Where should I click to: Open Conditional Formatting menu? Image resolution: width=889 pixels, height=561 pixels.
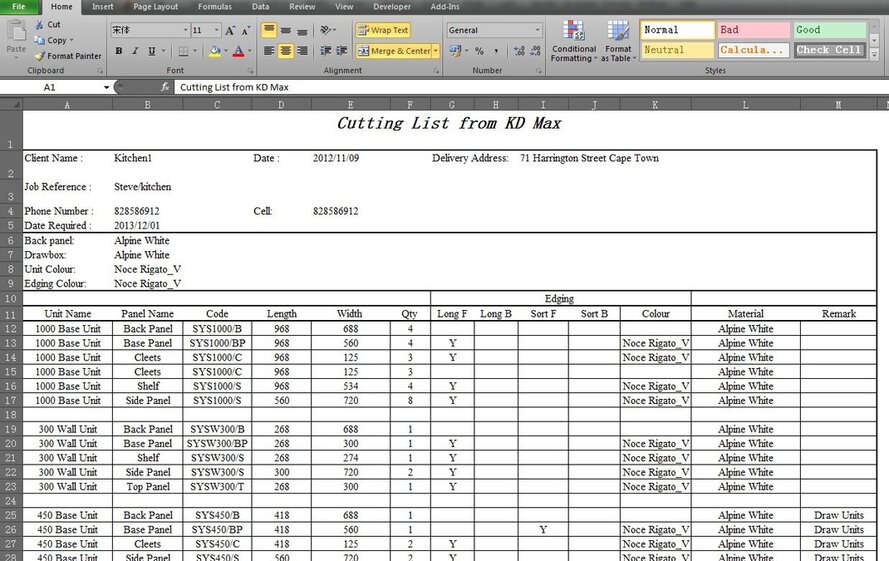(574, 41)
